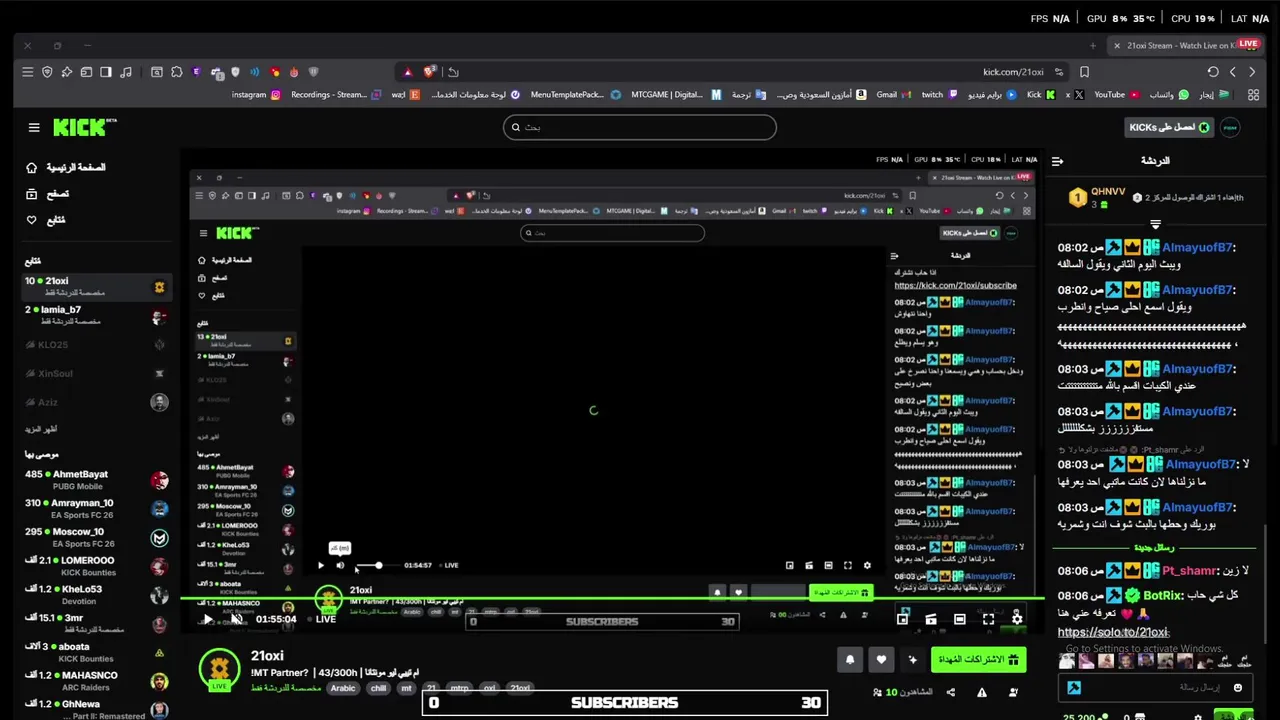Open a new browser tab with plus
1280x720 pixels.
[x=1092, y=45]
